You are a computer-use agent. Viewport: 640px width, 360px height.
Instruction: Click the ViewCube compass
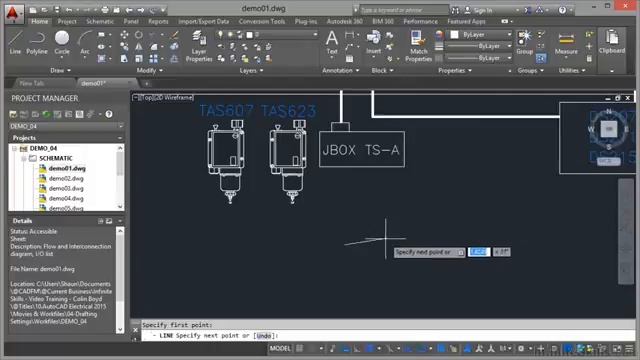pos(609,129)
